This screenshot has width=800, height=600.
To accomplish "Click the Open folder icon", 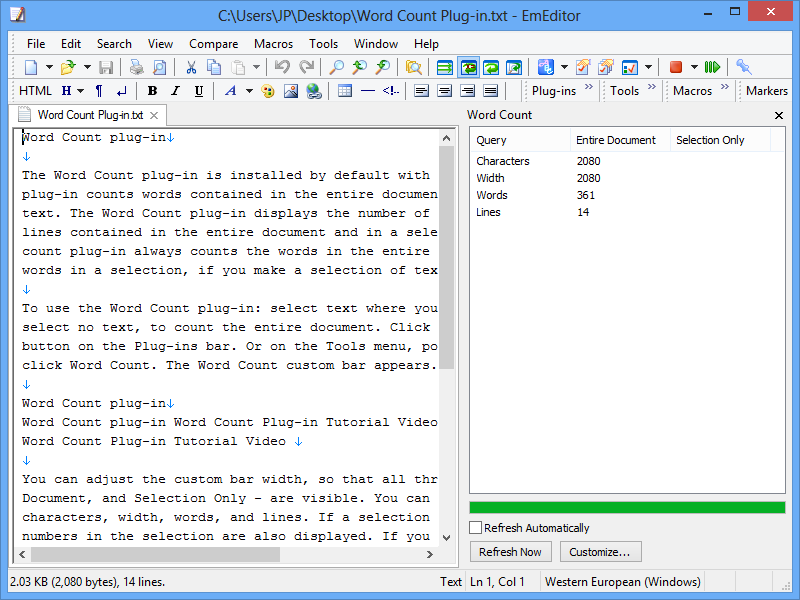I will point(68,67).
